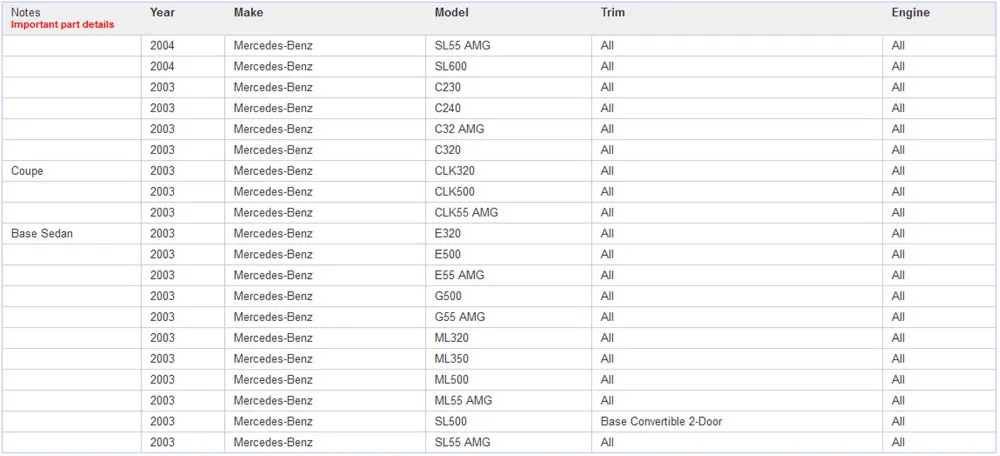Click the E500 model cell
Image resolution: width=1000 pixels, height=456 pixels.
[448, 254]
